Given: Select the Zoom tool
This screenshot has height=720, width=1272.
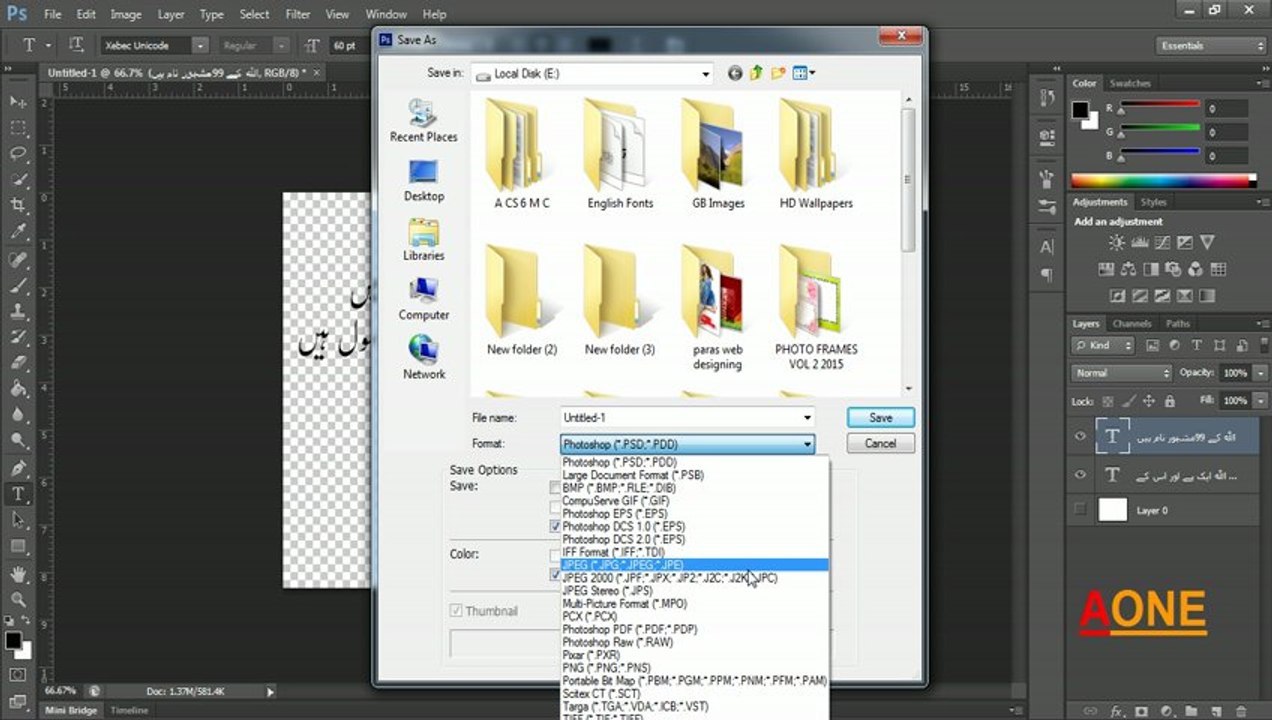Looking at the screenshot, I should click(18, 600).
